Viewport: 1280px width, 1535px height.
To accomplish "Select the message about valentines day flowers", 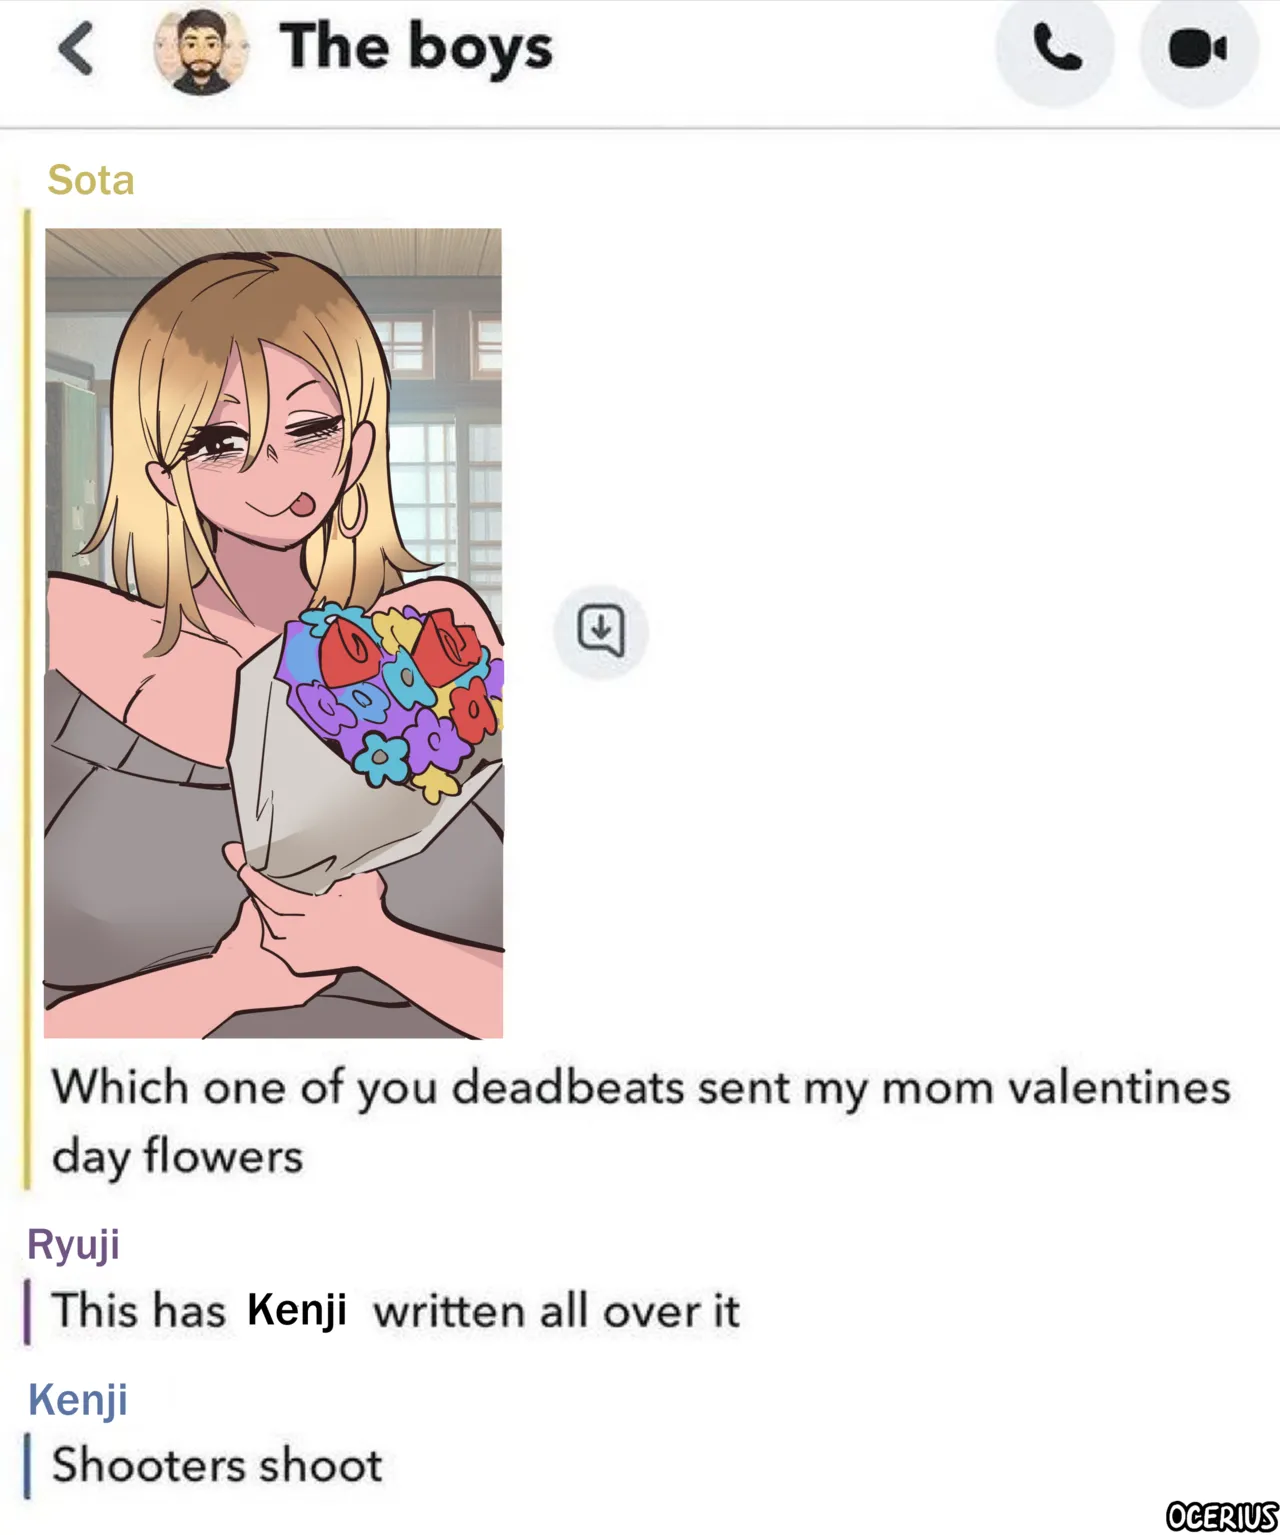I will click(x=640, y=1121).
